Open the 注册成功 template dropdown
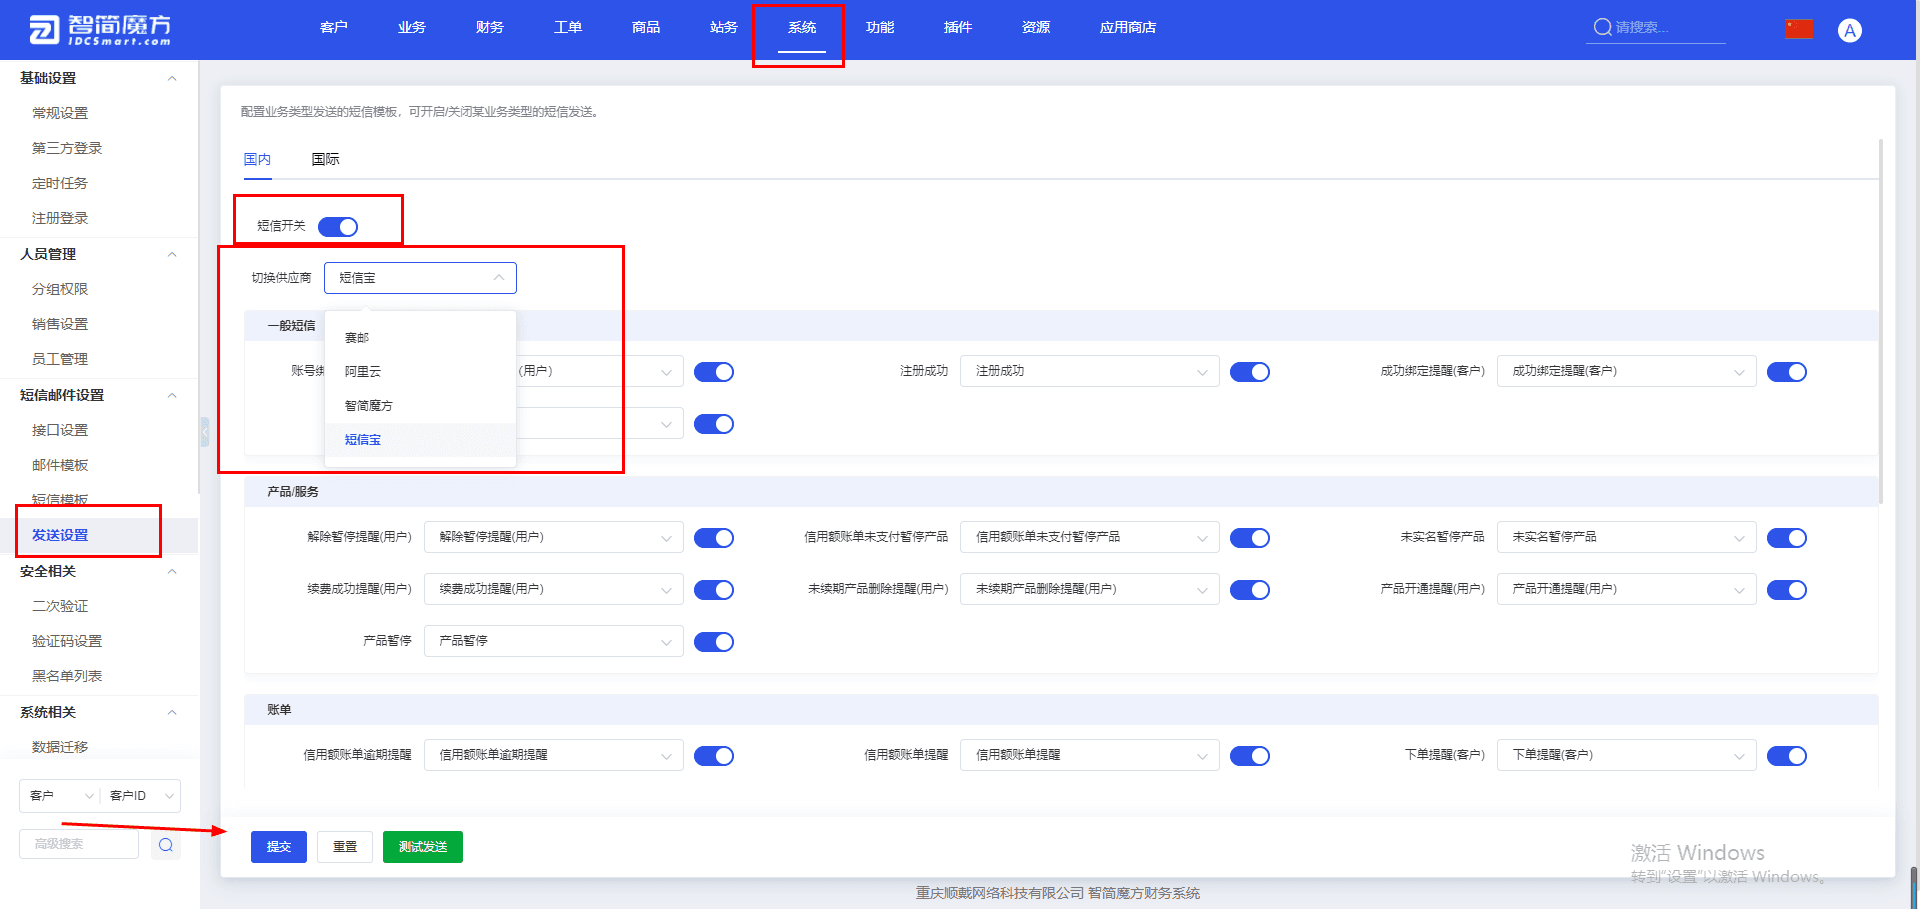The height and width of the screenshot is (909, 1920). point(1090,371)
